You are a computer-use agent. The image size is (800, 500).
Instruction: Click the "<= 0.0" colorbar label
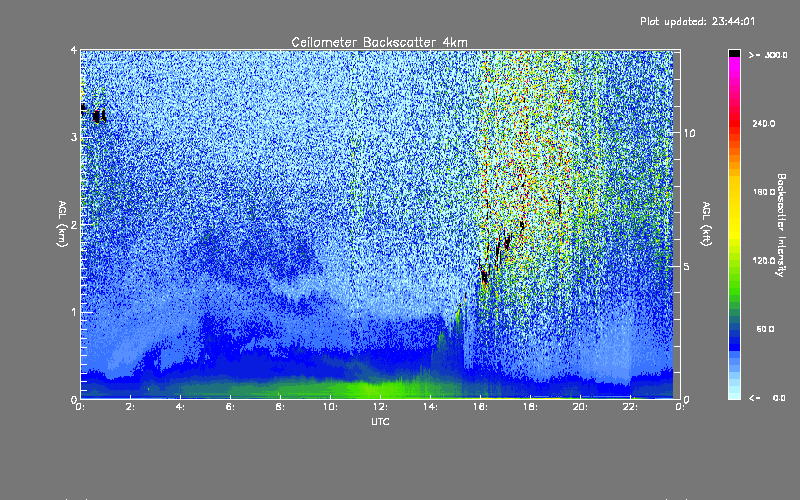point(767,398)
